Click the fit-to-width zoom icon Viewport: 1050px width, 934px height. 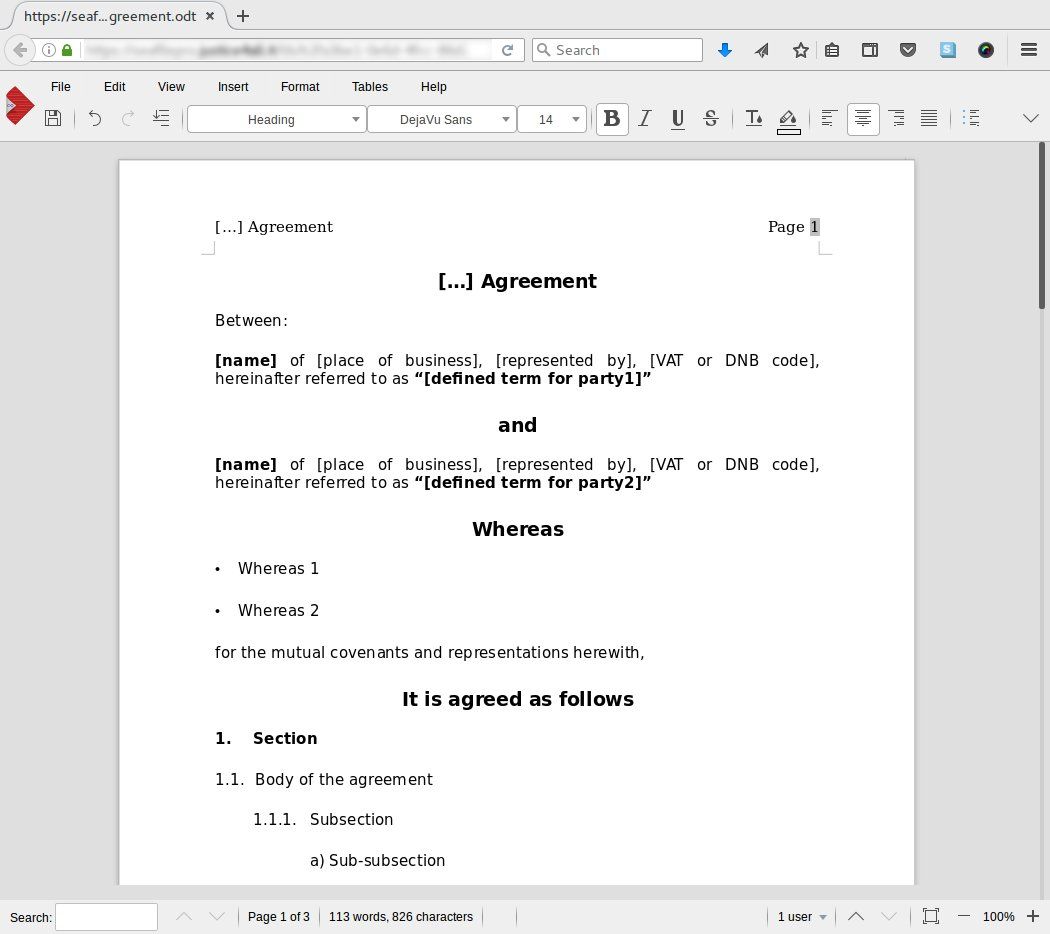pos(931,917)
